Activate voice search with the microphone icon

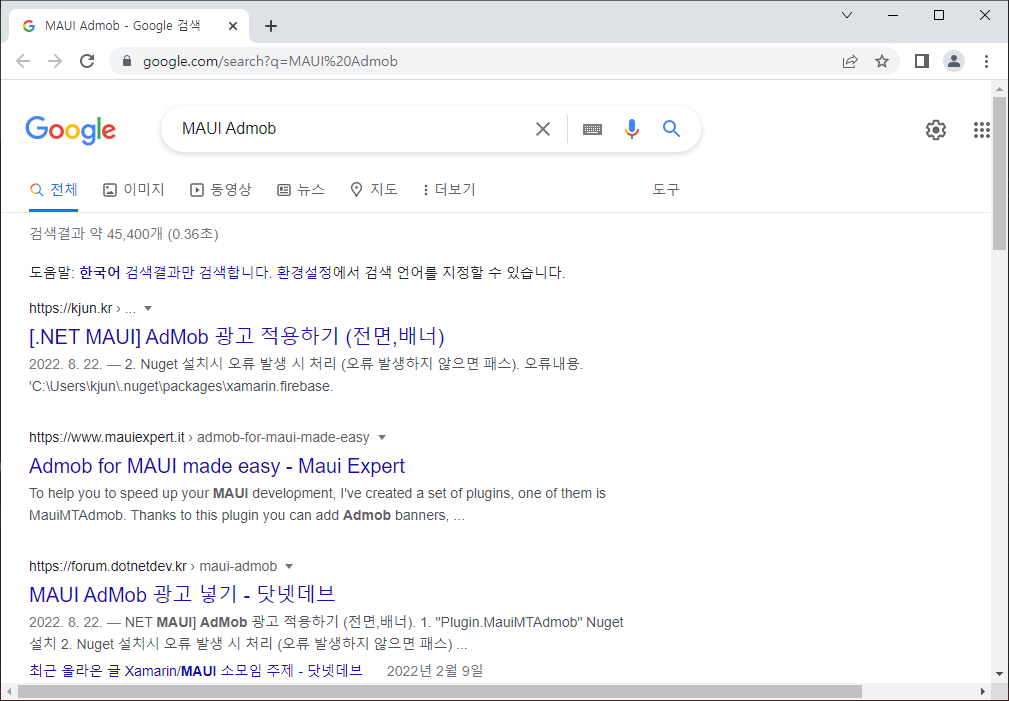(x=631, y=128)
